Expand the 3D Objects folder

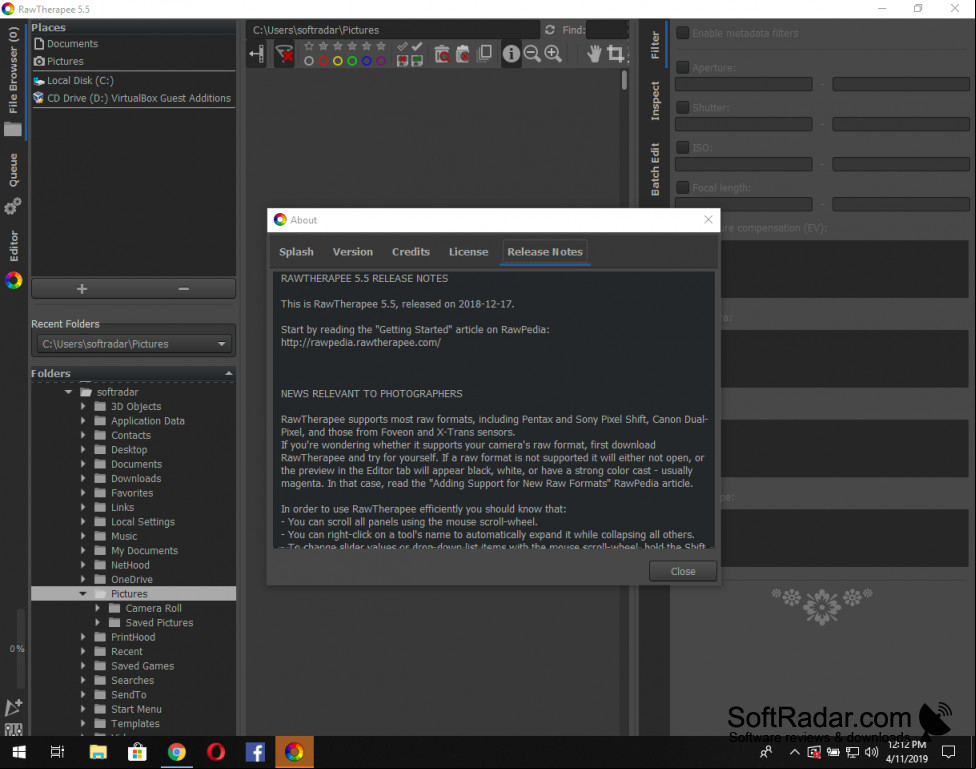click(x=83, y=407)
